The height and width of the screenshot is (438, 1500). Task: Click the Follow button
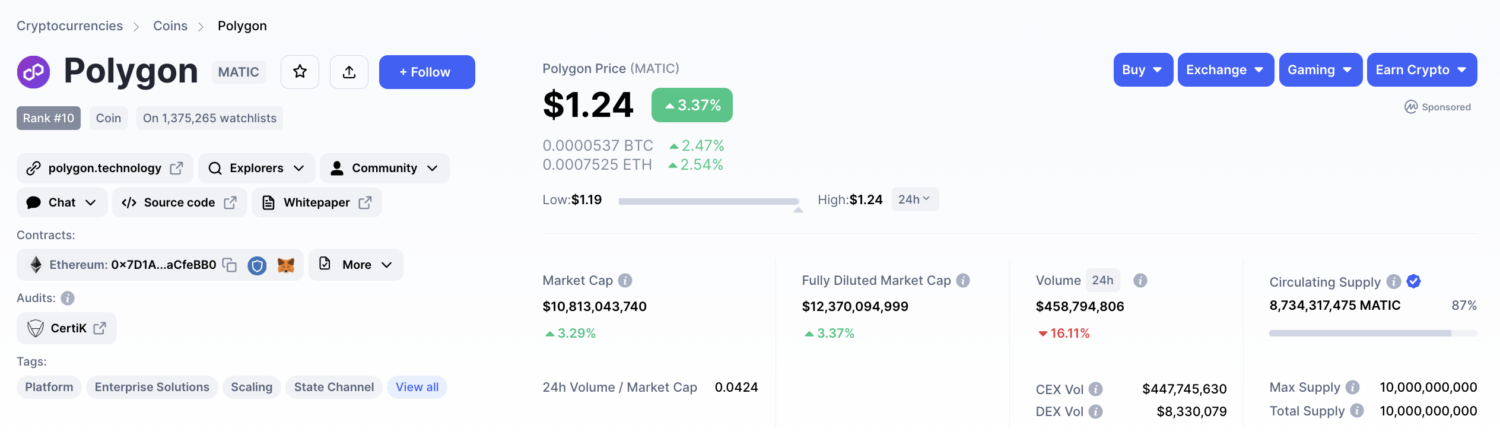point(427,72)
